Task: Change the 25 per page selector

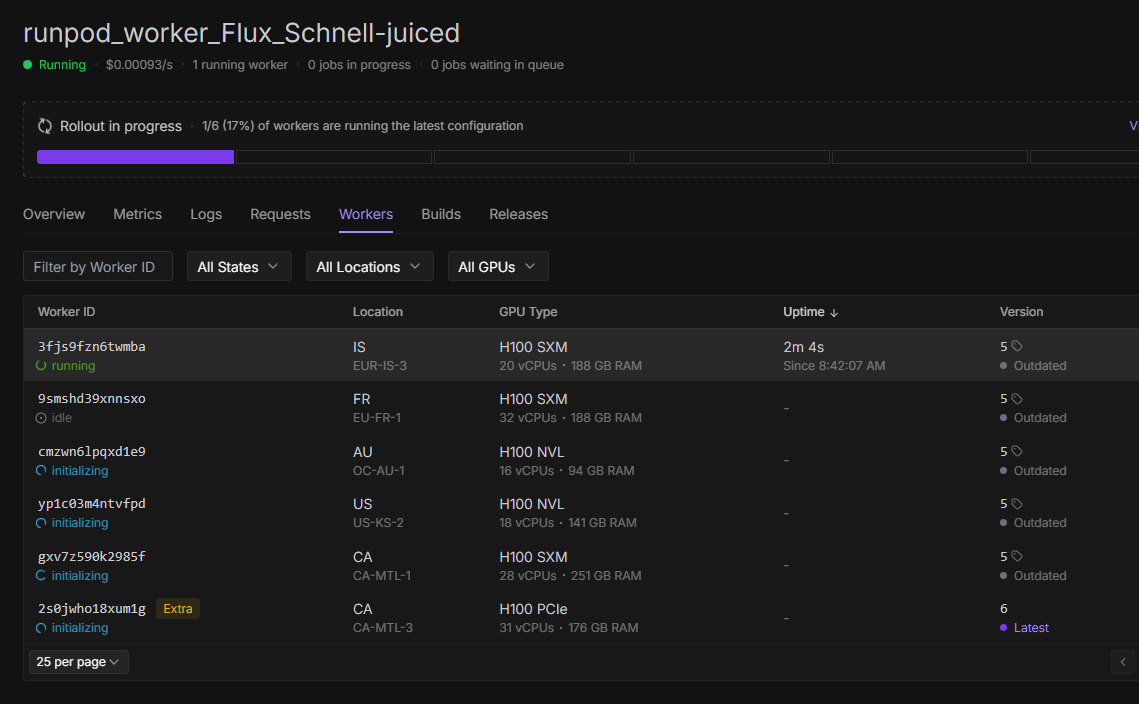Action: click(78, 662)
